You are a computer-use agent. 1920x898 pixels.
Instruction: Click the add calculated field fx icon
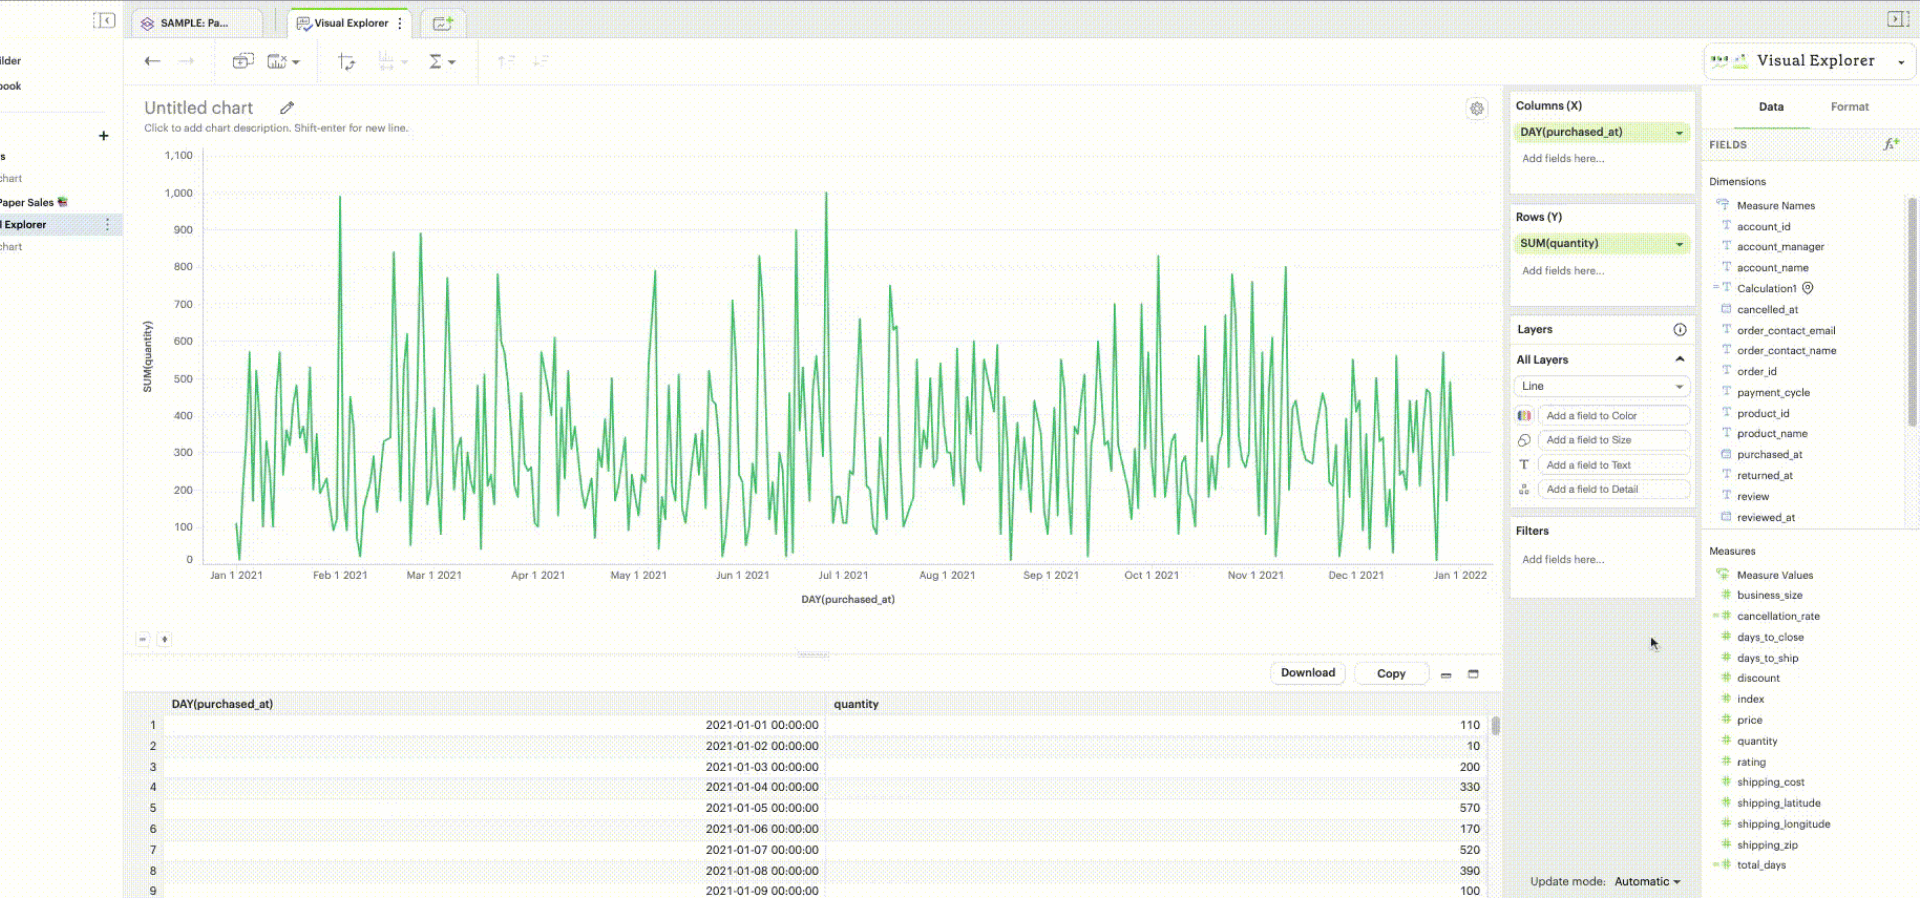click(x=1890, y=145)
